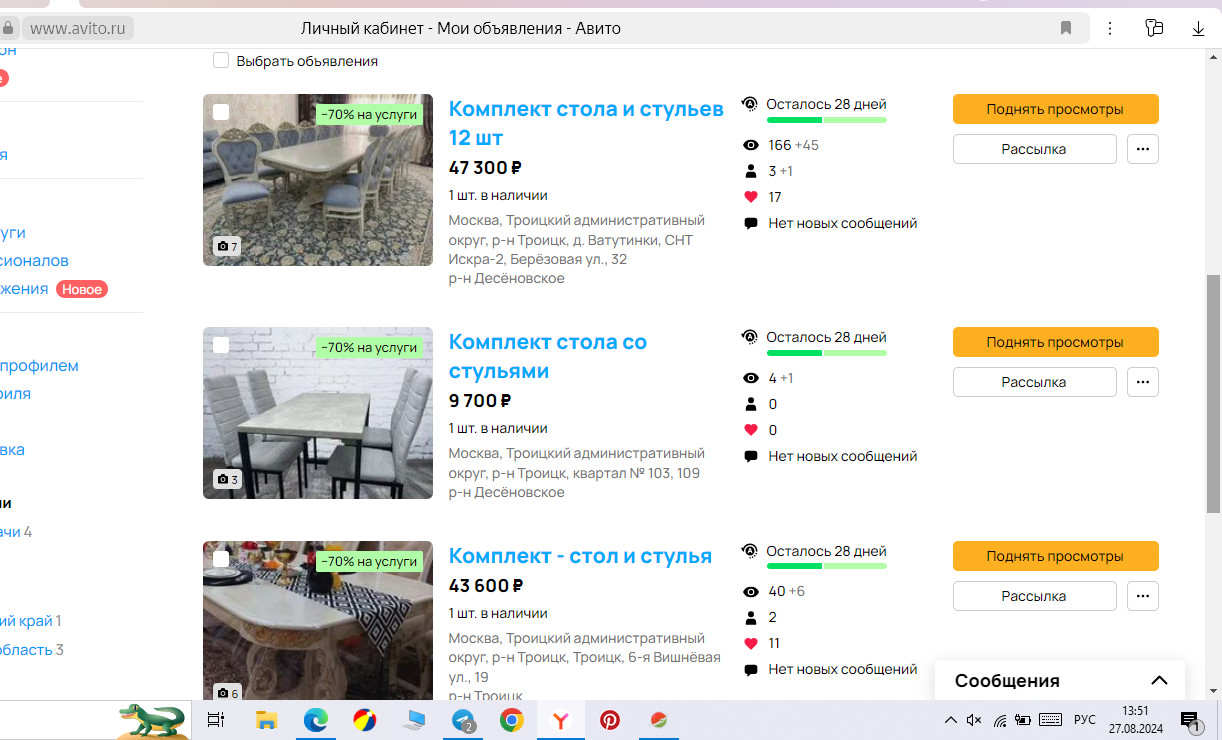Click the gecko widget on the taskbar
This screenshot has width=1222, height=740.
point(152,720)
